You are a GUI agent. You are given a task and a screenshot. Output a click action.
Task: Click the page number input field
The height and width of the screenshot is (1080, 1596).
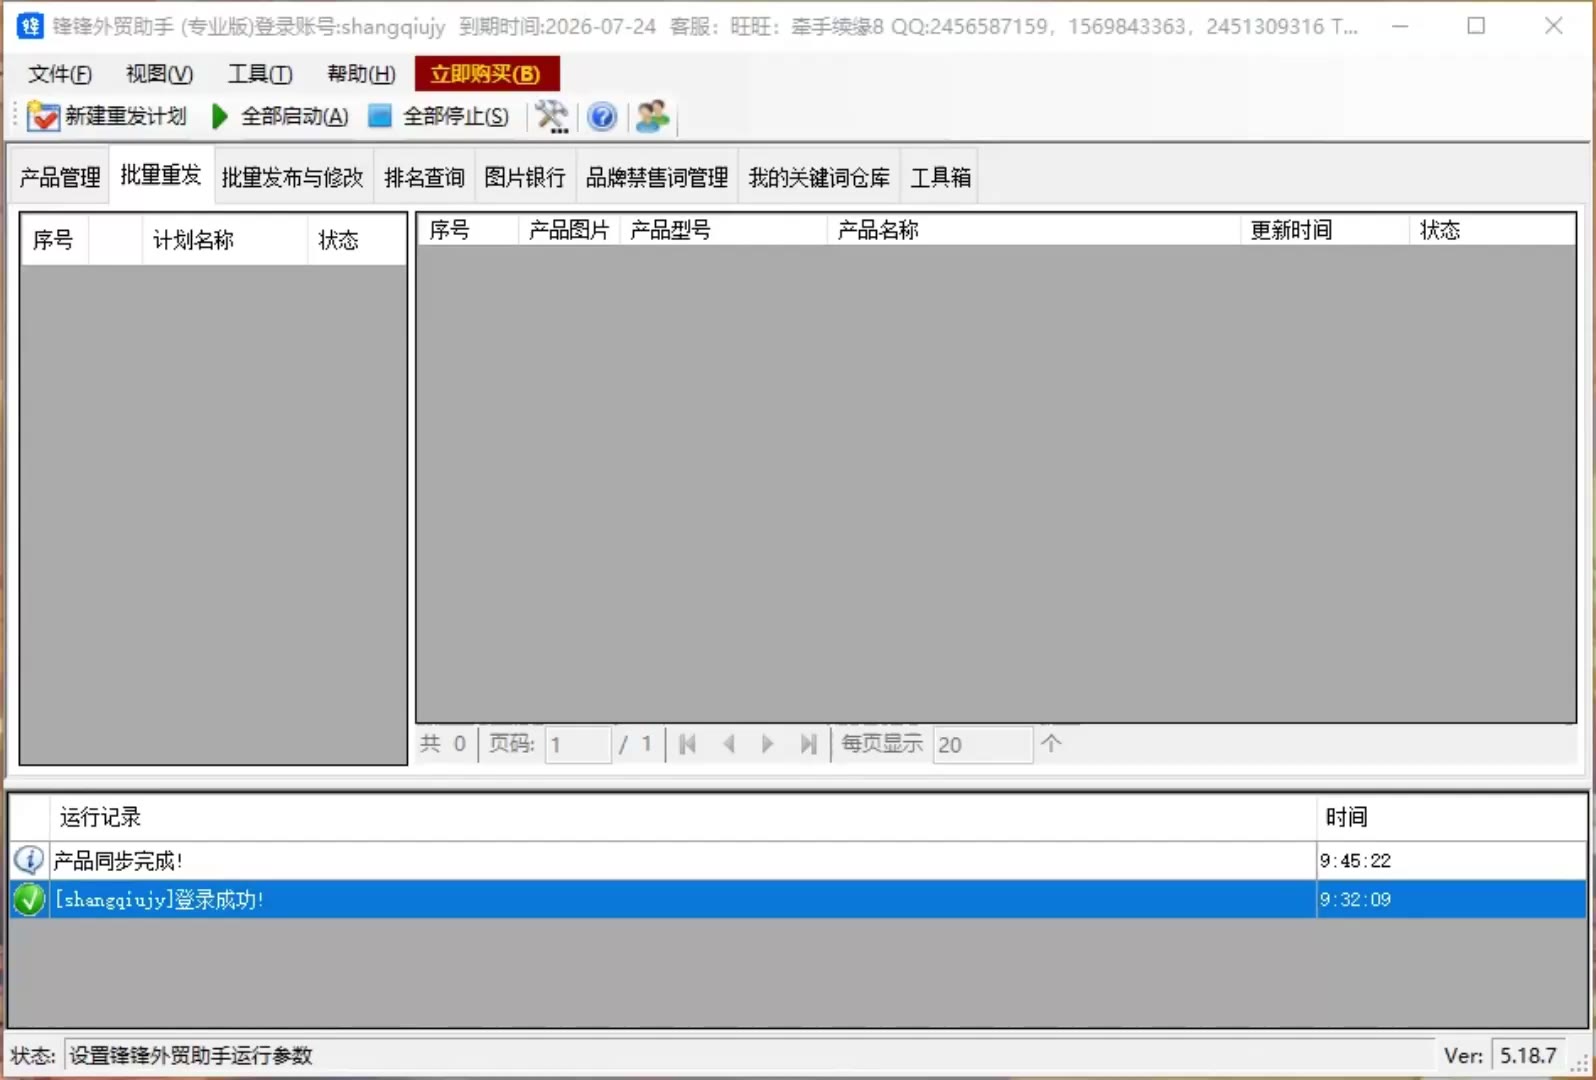(578, 745)
